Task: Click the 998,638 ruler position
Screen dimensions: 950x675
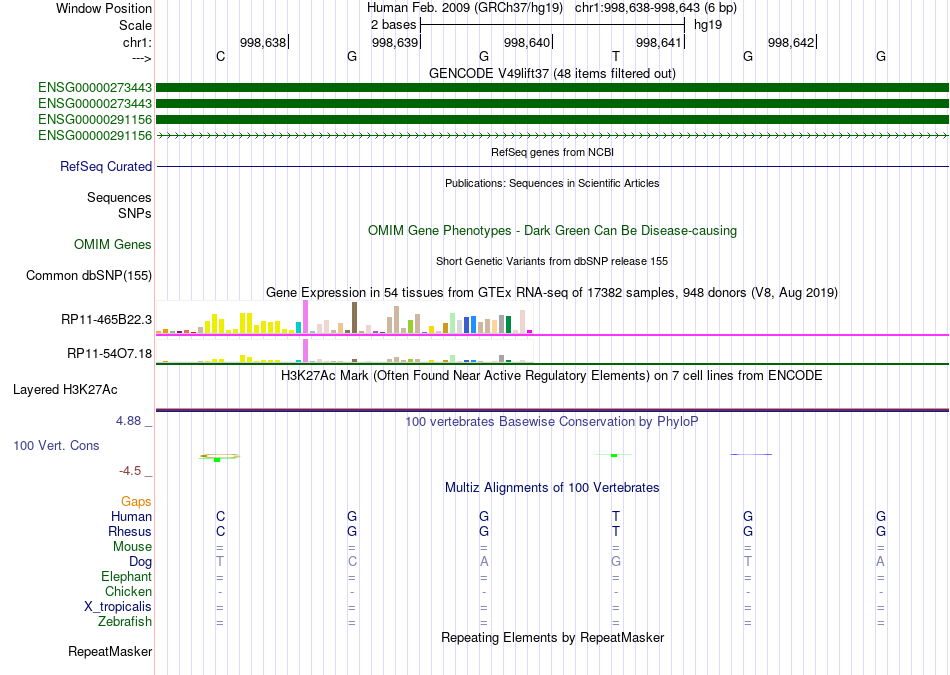Action: (263, 42)
